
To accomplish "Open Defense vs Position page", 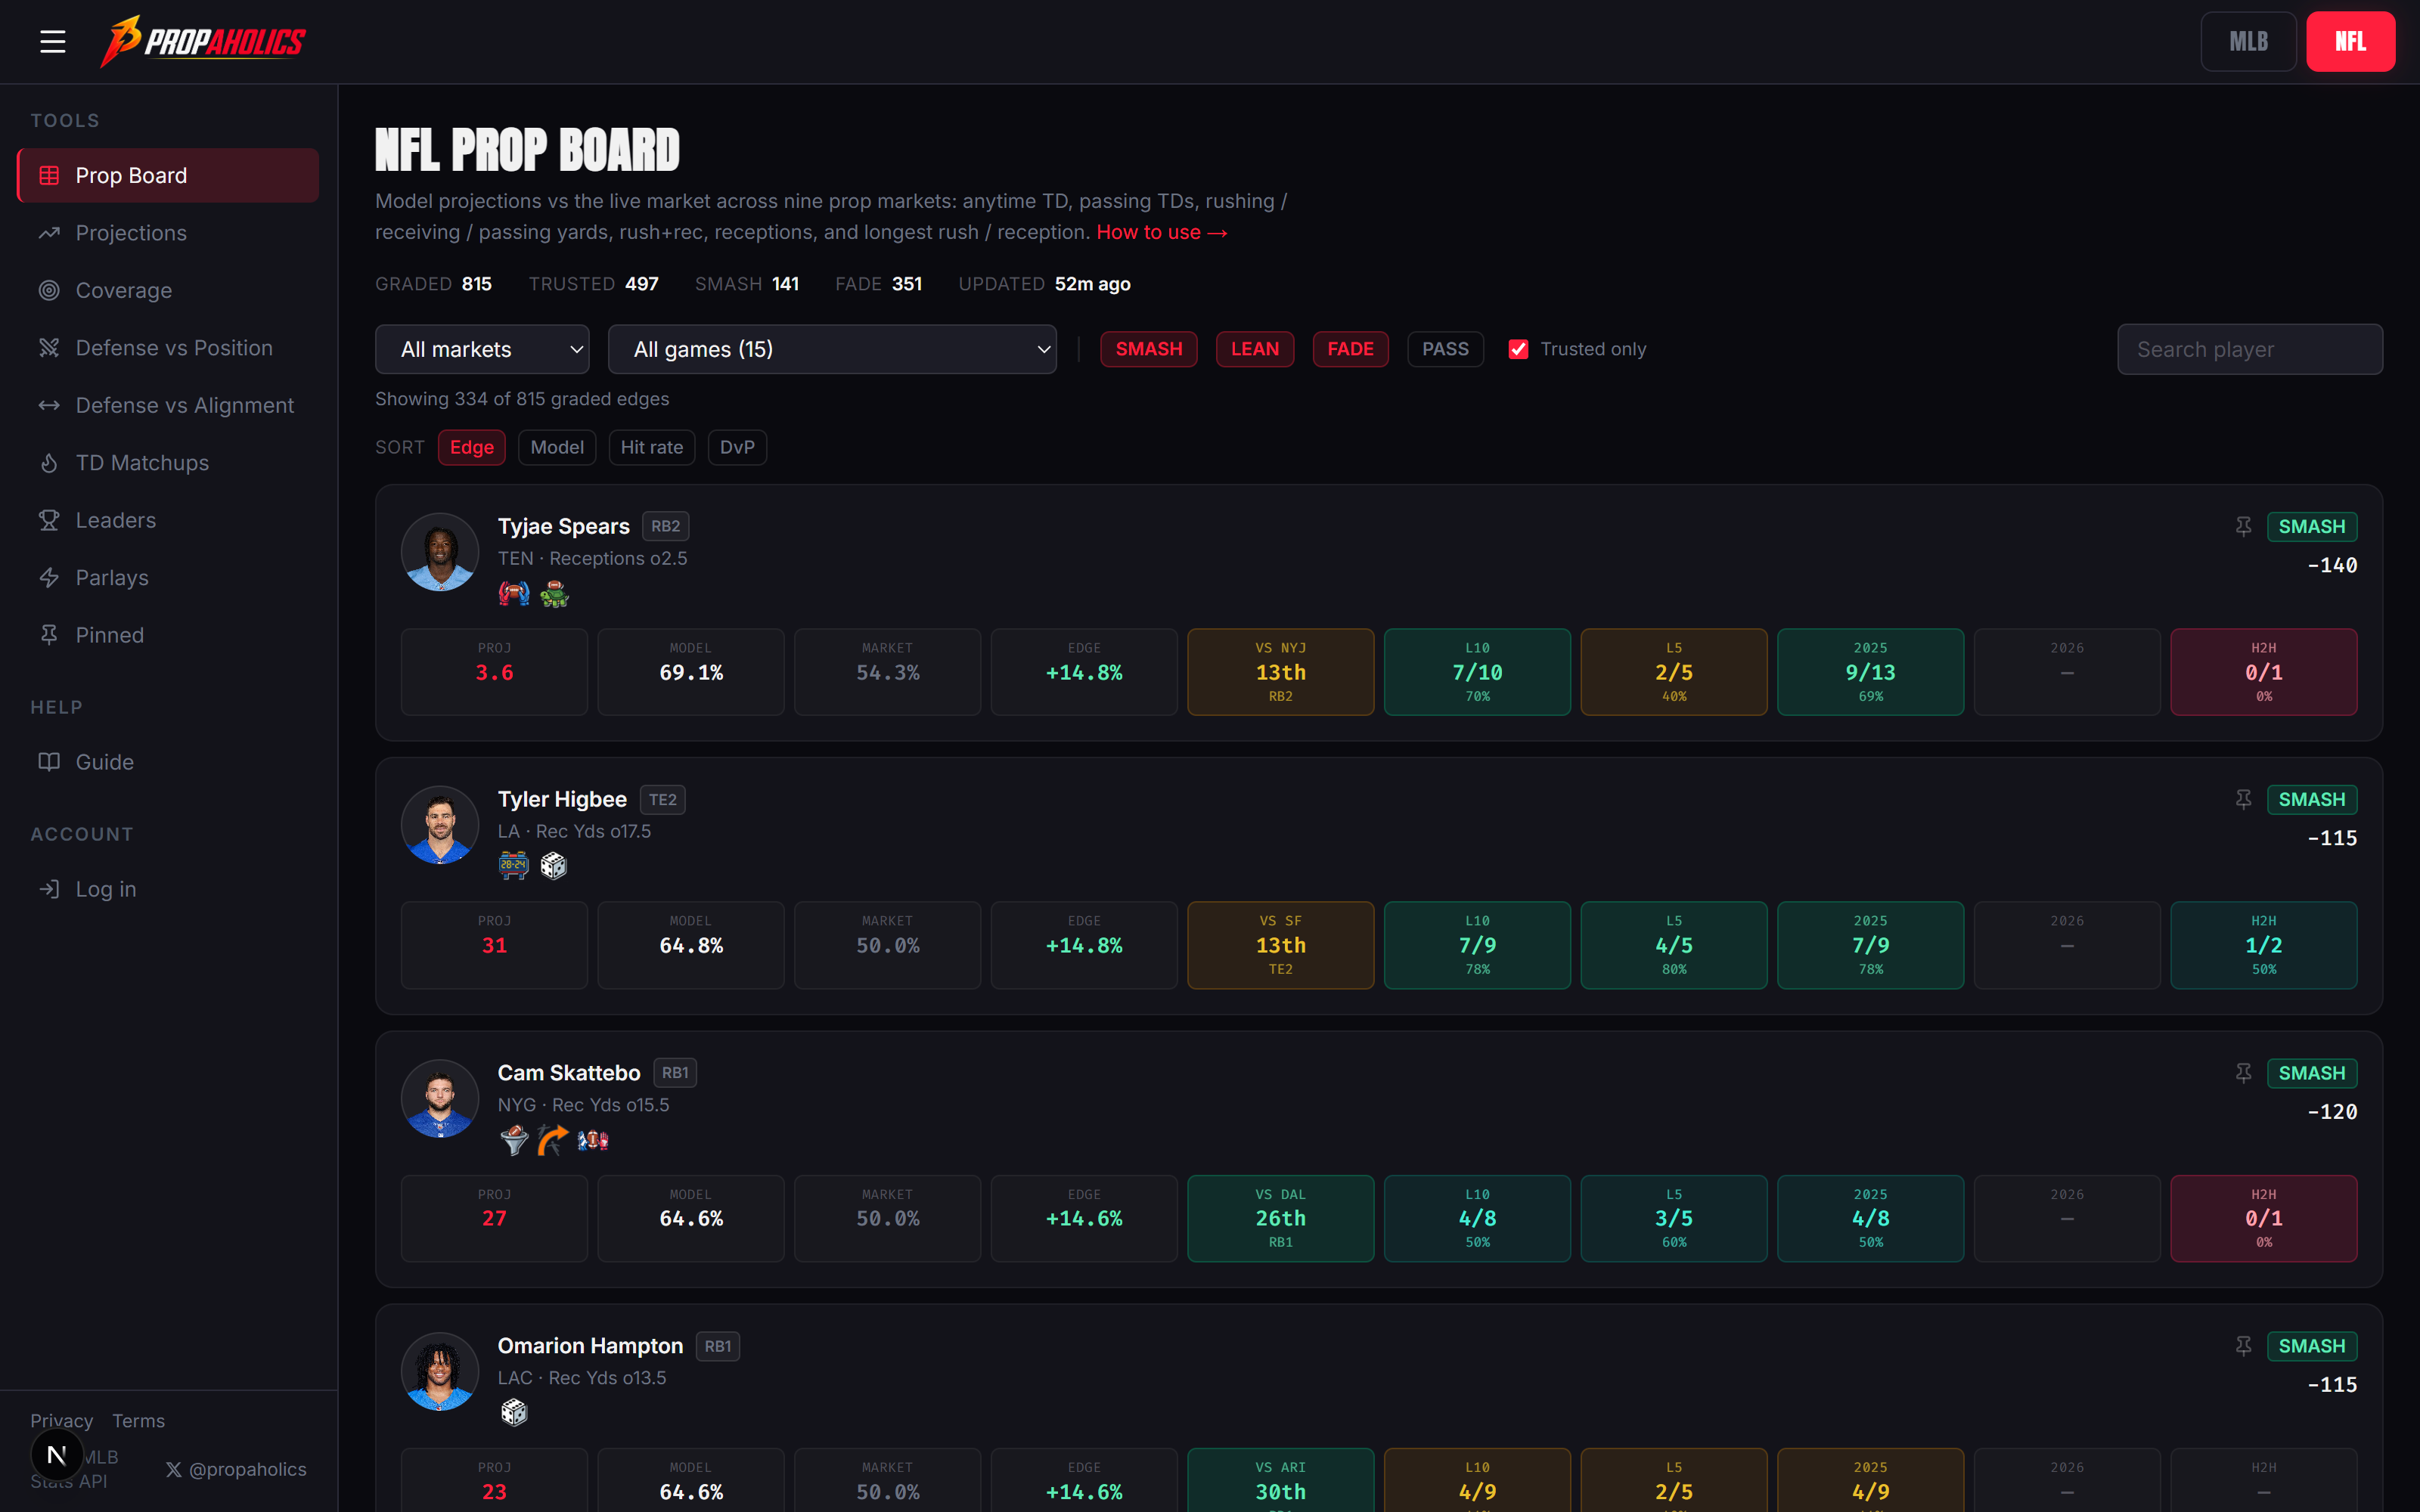I will point(168,348).
